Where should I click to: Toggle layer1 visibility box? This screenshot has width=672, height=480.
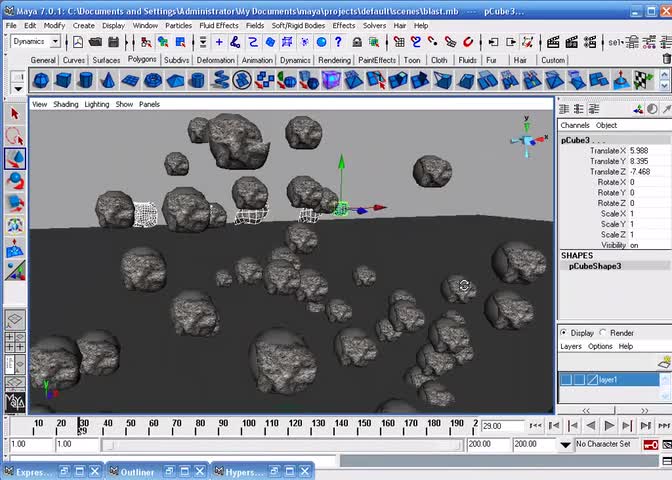point(566,380)
